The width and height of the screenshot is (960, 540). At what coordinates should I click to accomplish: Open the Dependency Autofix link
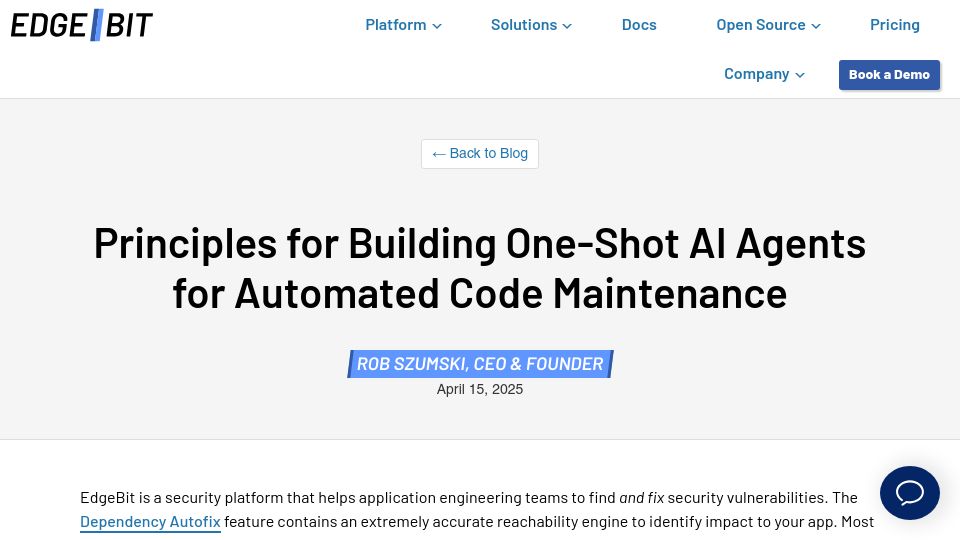coord(150,522)
